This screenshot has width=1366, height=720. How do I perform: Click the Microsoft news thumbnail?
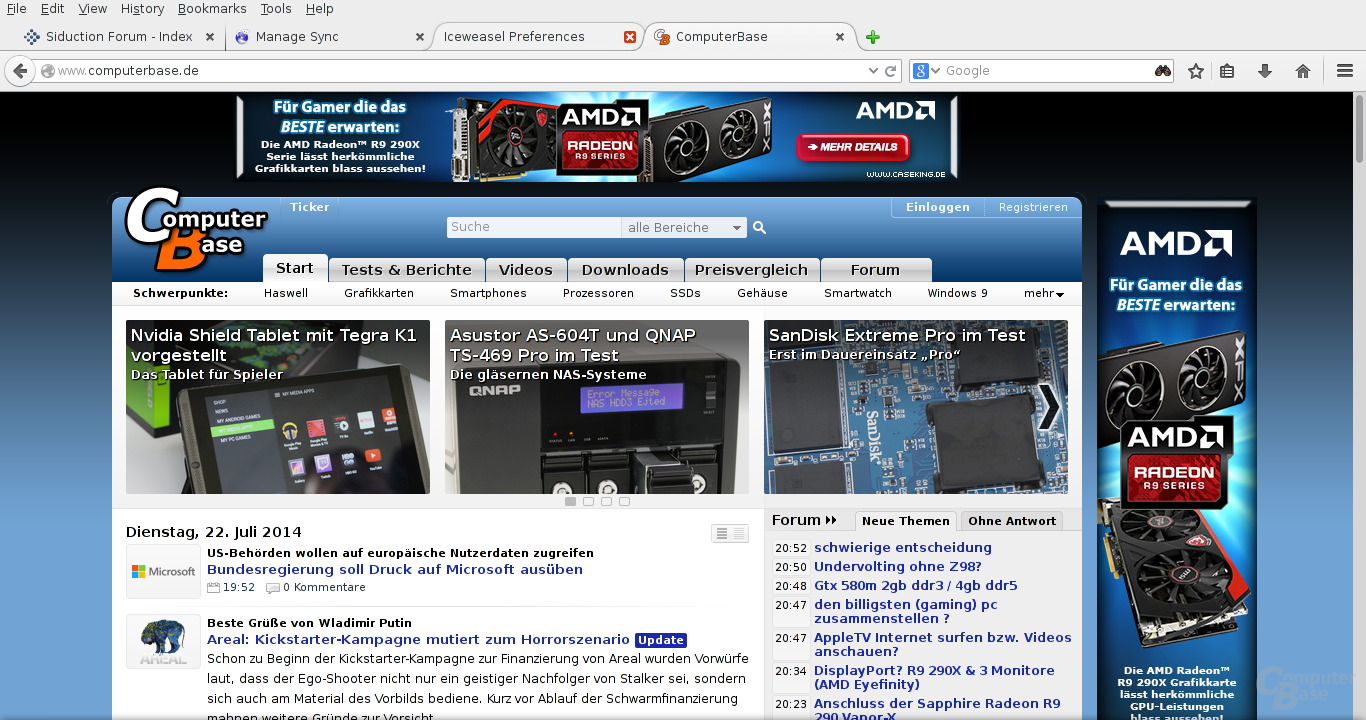(163, 572)
